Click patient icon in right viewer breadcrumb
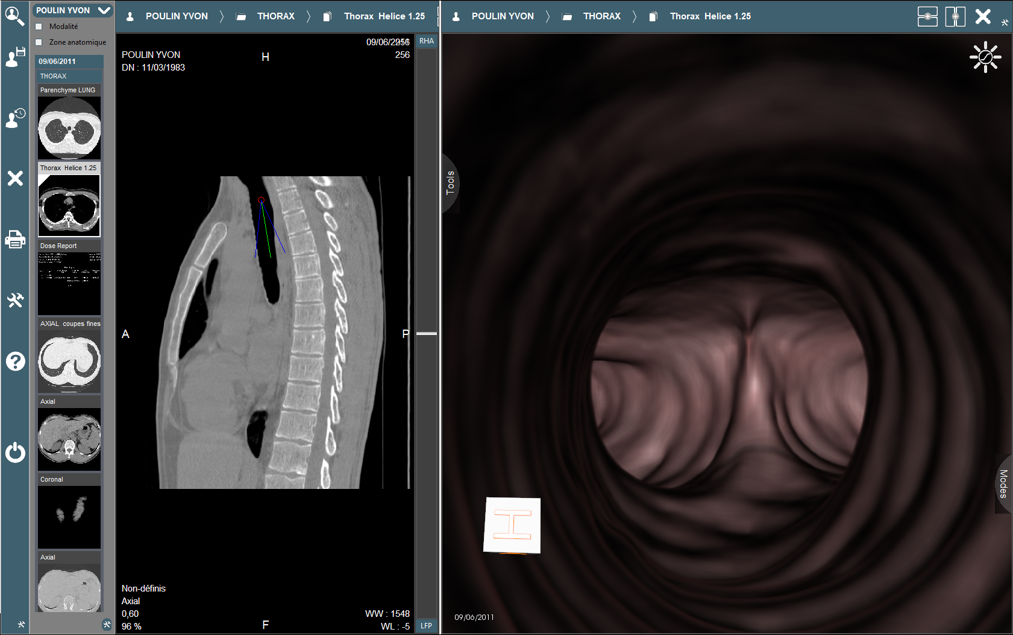Screen dimensions: 1013x635 [455, 16]
